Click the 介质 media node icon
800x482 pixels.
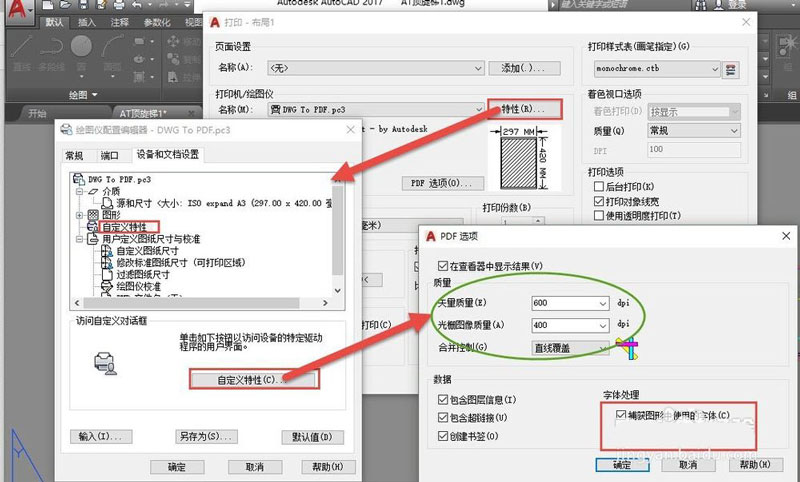[x=93, y=191]
